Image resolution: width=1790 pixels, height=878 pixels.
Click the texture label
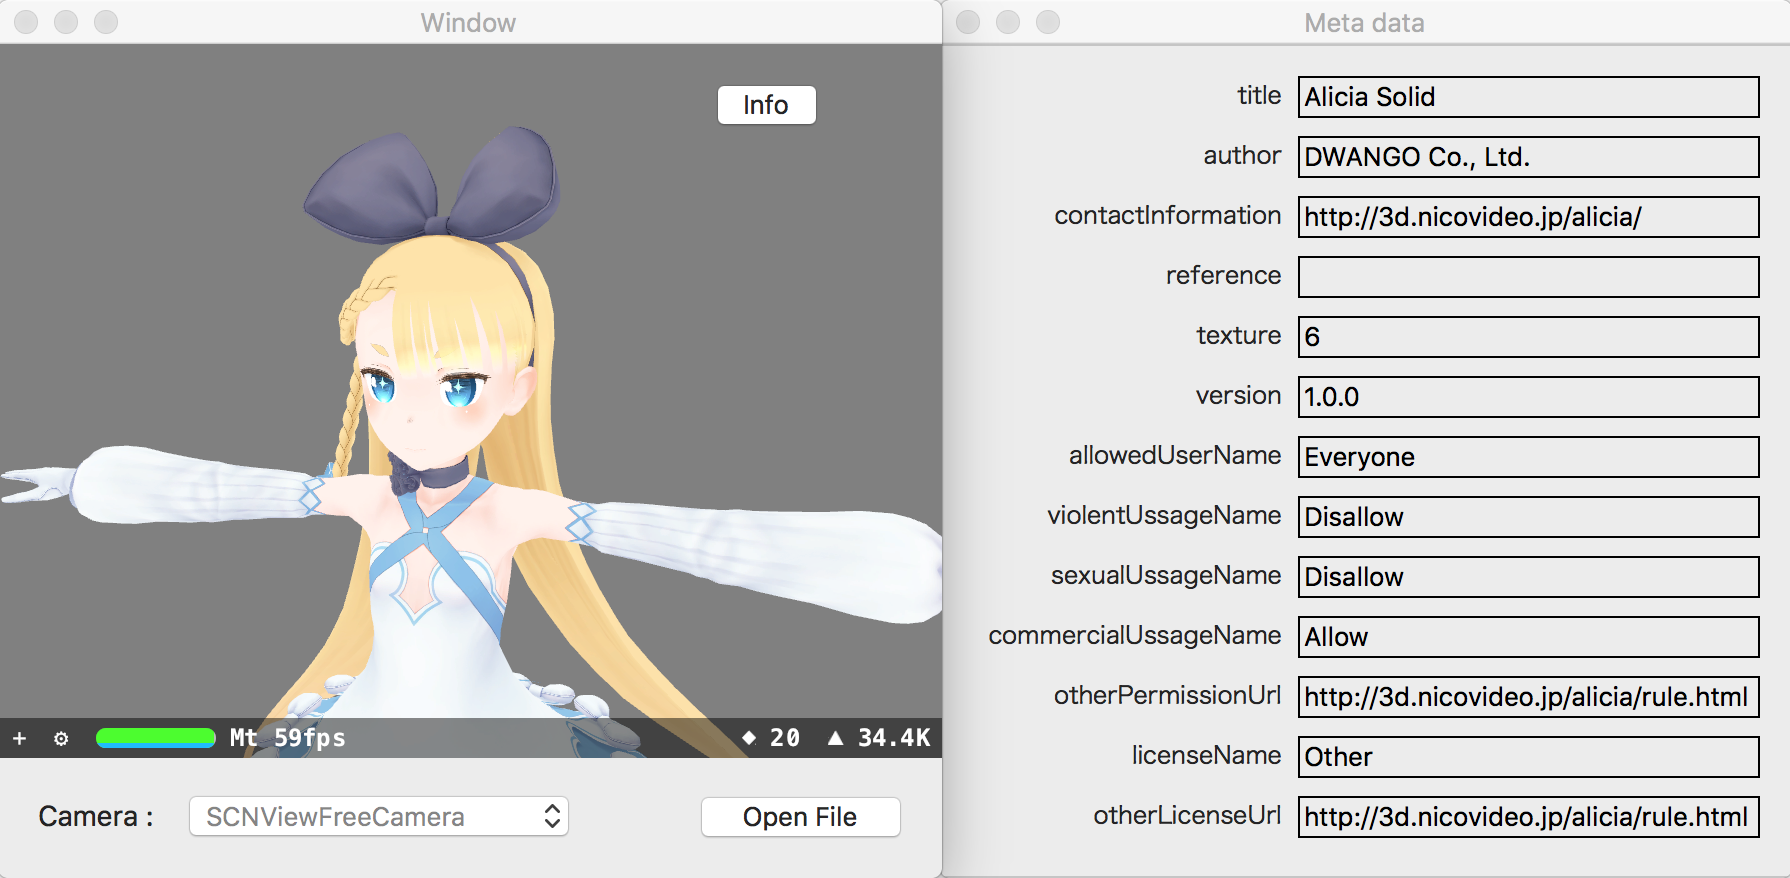coord(1238,335)
